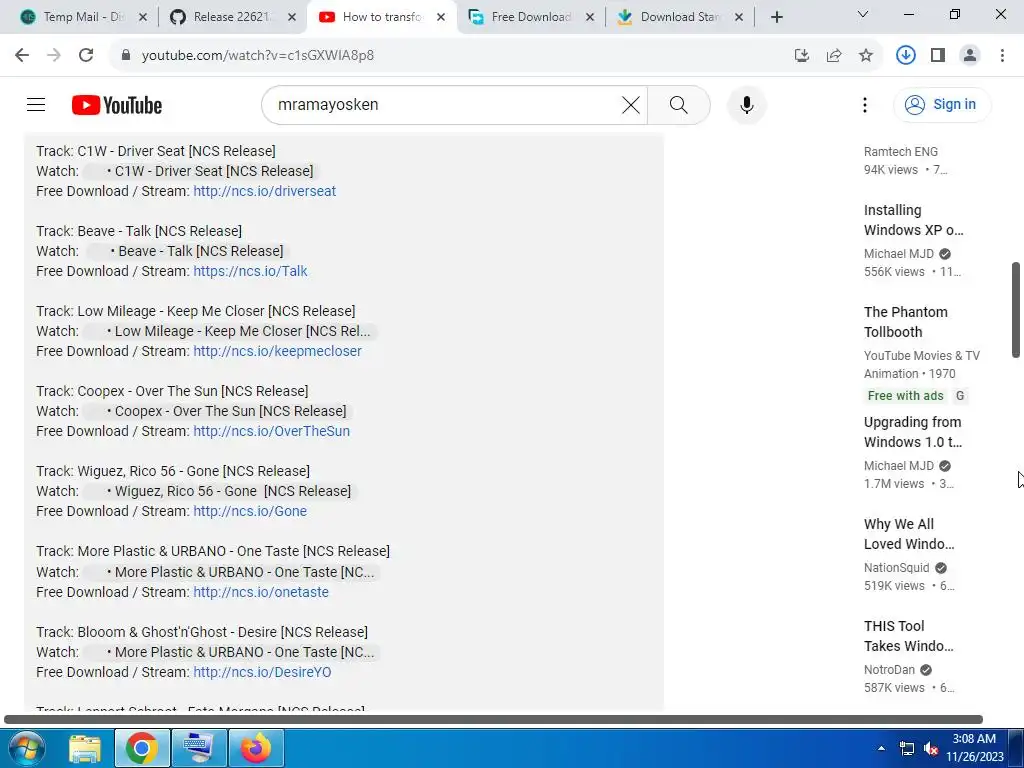Bookmark this page with star icon
The image size is (1024, 768).
pyautogui.click(x=866, y=56)
